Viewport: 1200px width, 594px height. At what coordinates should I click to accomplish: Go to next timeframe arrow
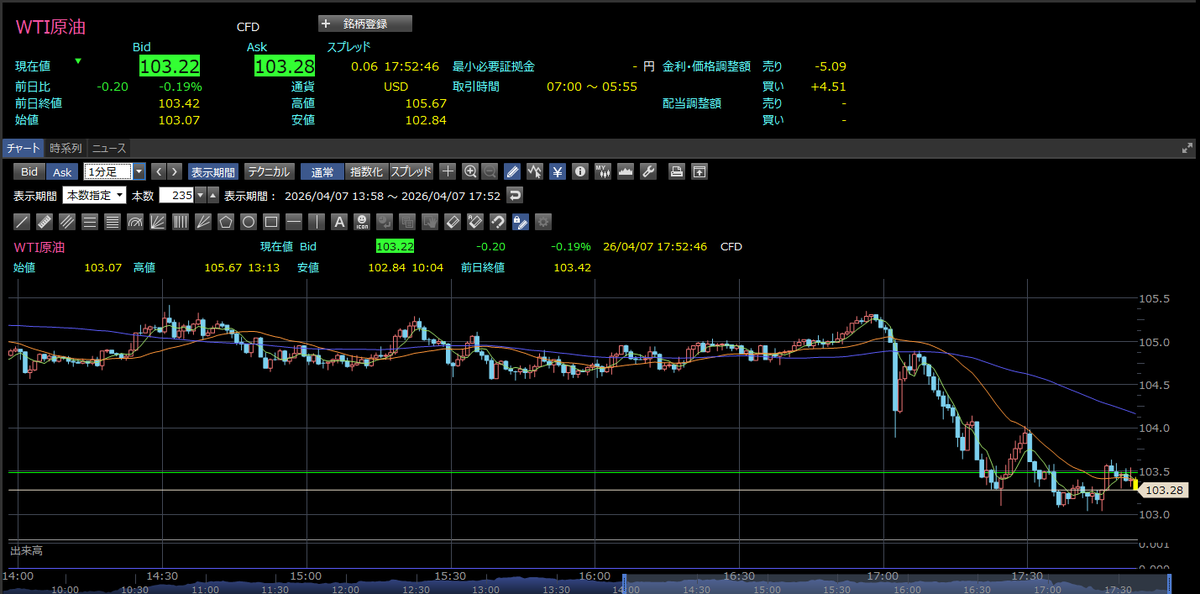click(174, 171)
